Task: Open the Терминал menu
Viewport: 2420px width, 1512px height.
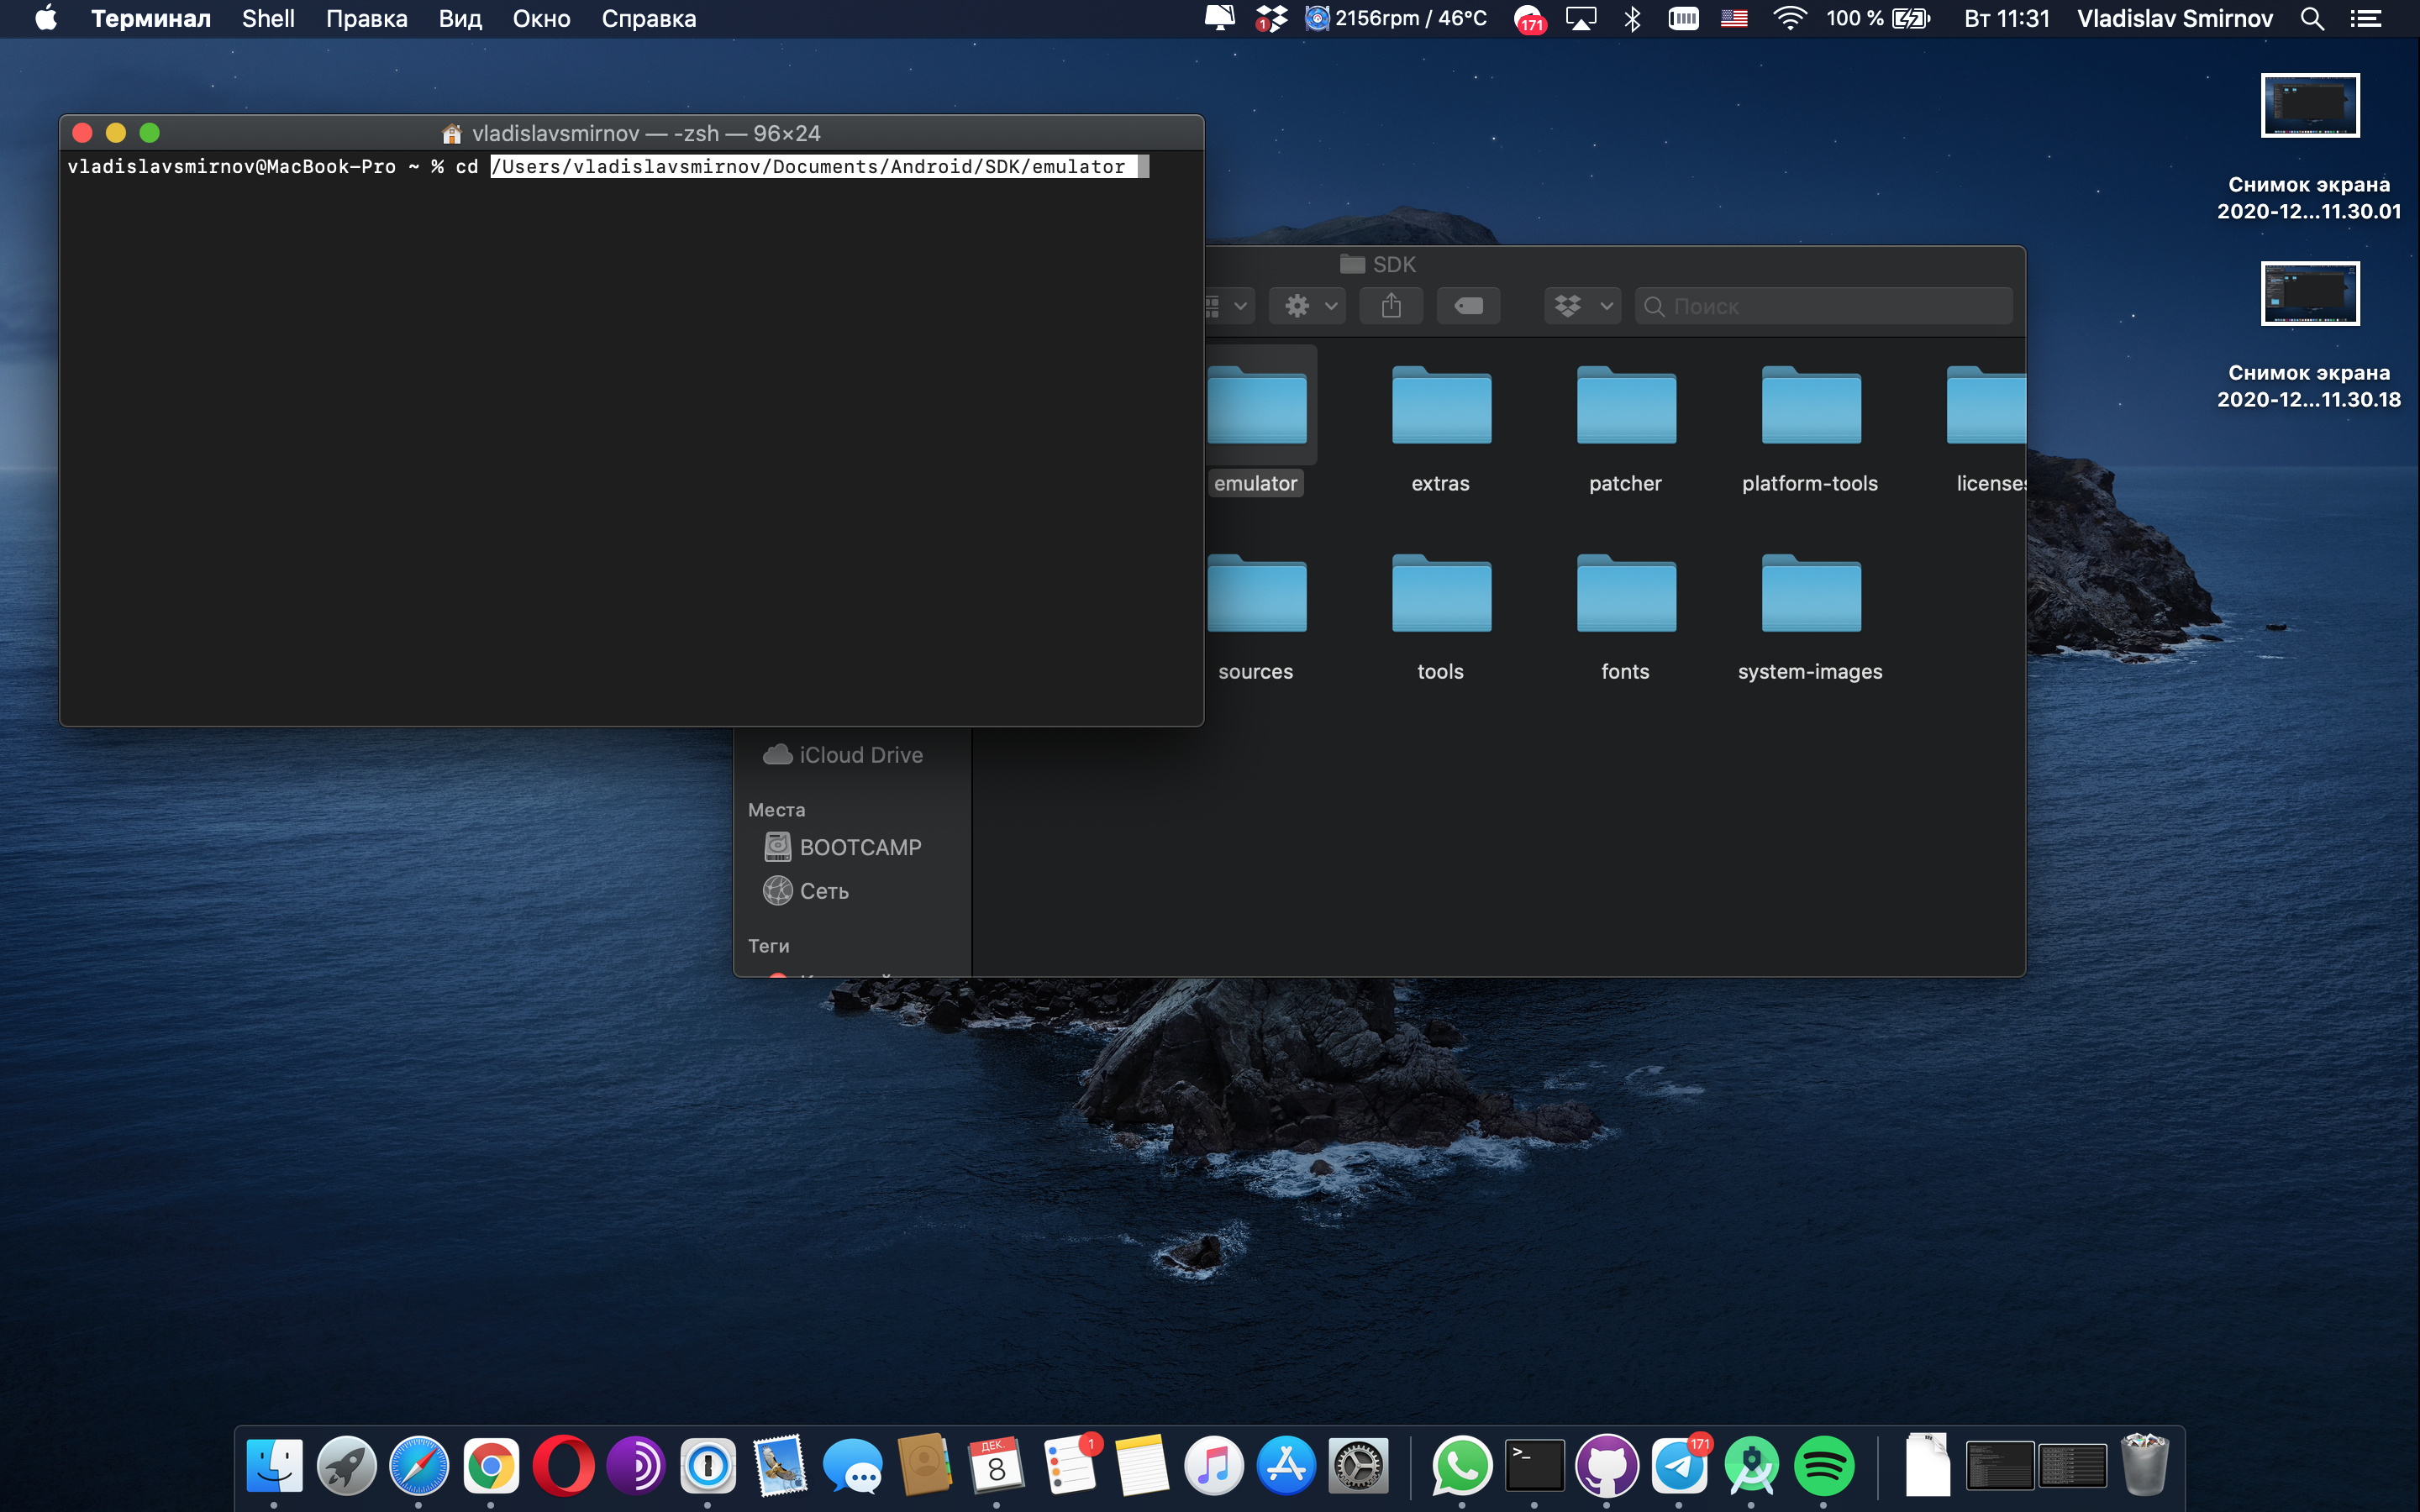Action: coord(151,19)
